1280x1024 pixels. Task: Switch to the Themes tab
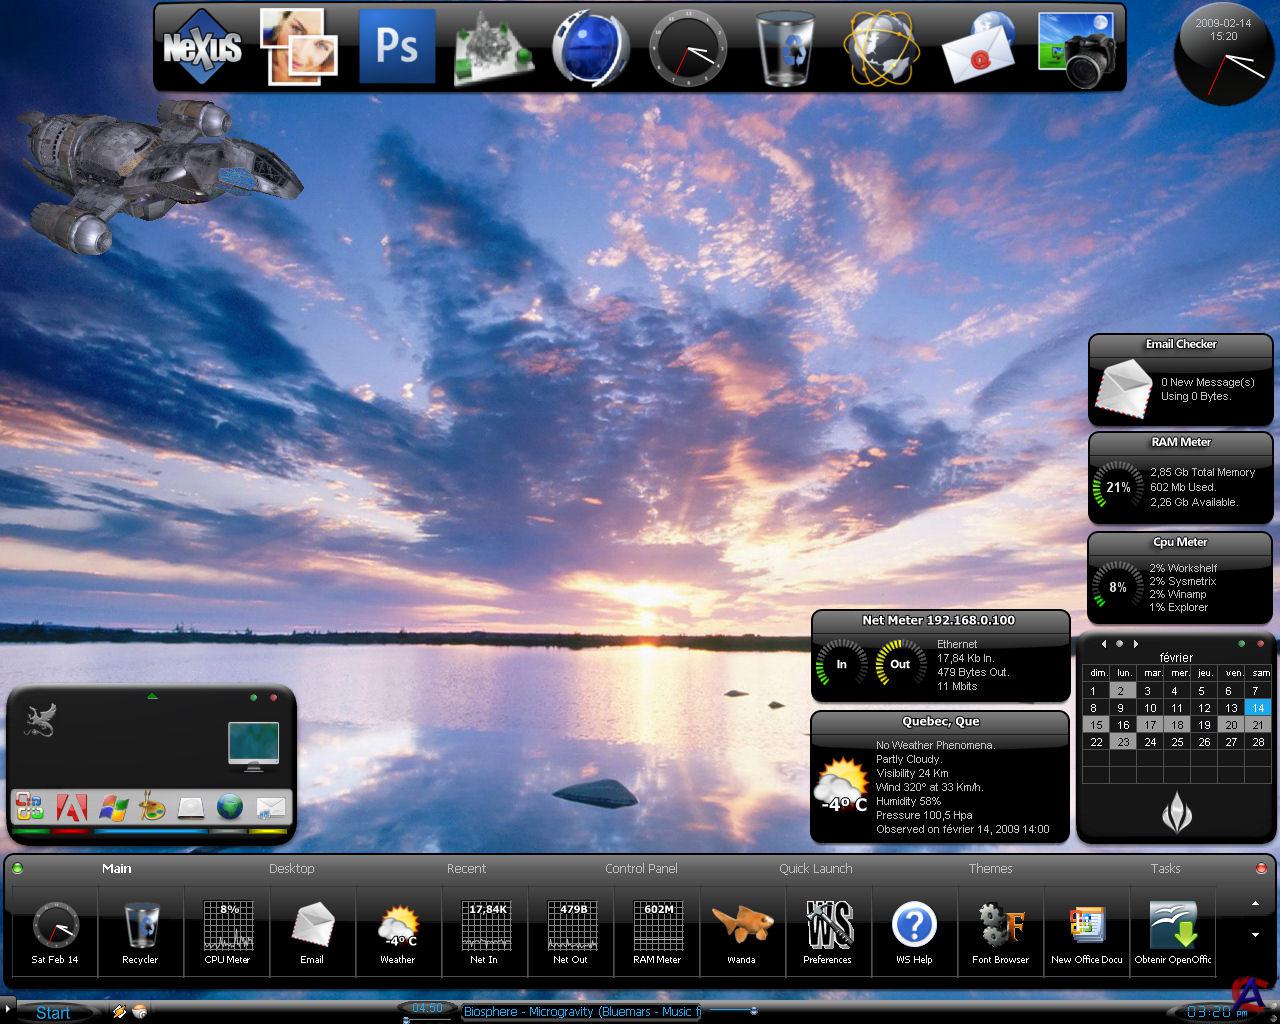[x=990, y=868]
